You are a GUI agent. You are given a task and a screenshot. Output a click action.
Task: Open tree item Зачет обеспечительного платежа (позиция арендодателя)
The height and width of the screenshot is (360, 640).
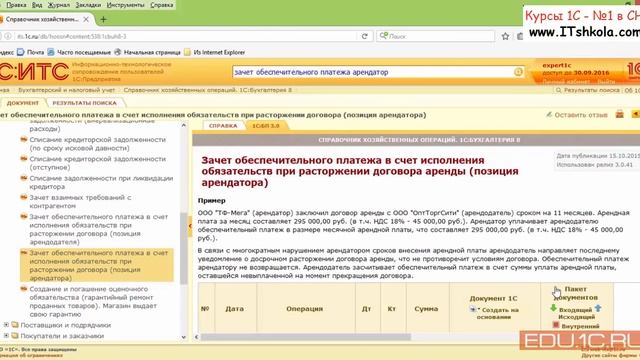(x=99, y=229)
